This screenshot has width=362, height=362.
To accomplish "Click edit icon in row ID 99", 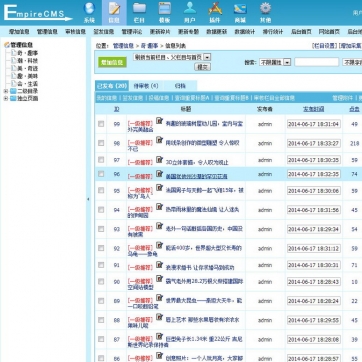I will [x=160, y=121].
